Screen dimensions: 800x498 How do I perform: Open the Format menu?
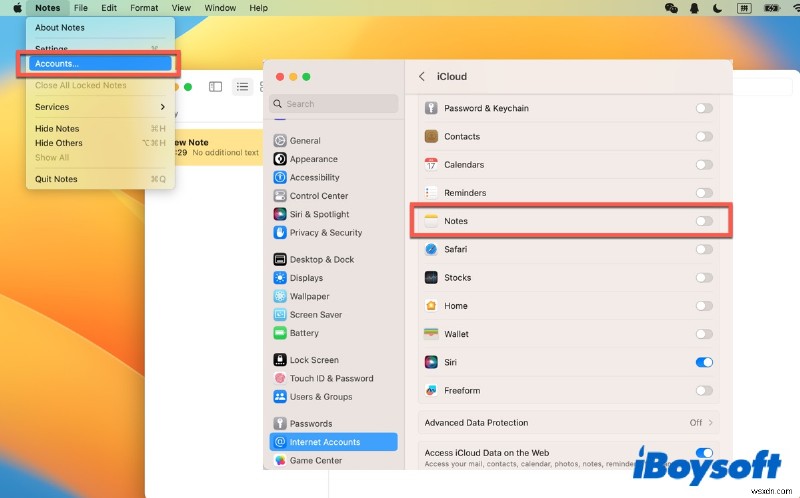click(x=144, y=8)
